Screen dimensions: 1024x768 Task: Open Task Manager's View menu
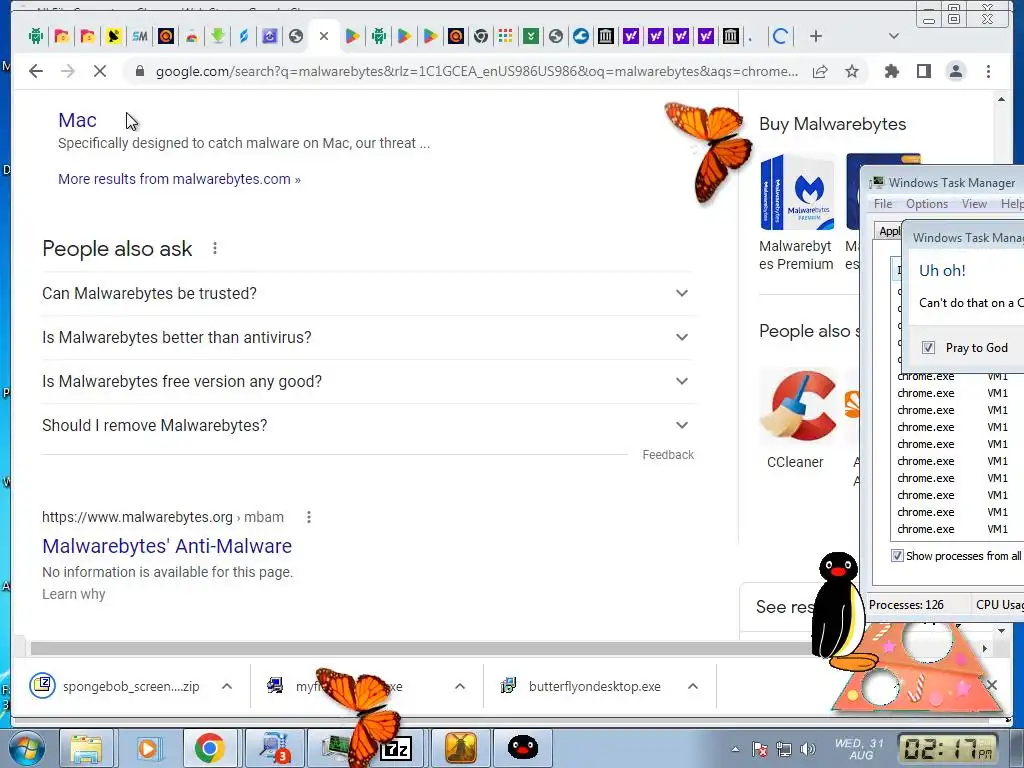974,204
